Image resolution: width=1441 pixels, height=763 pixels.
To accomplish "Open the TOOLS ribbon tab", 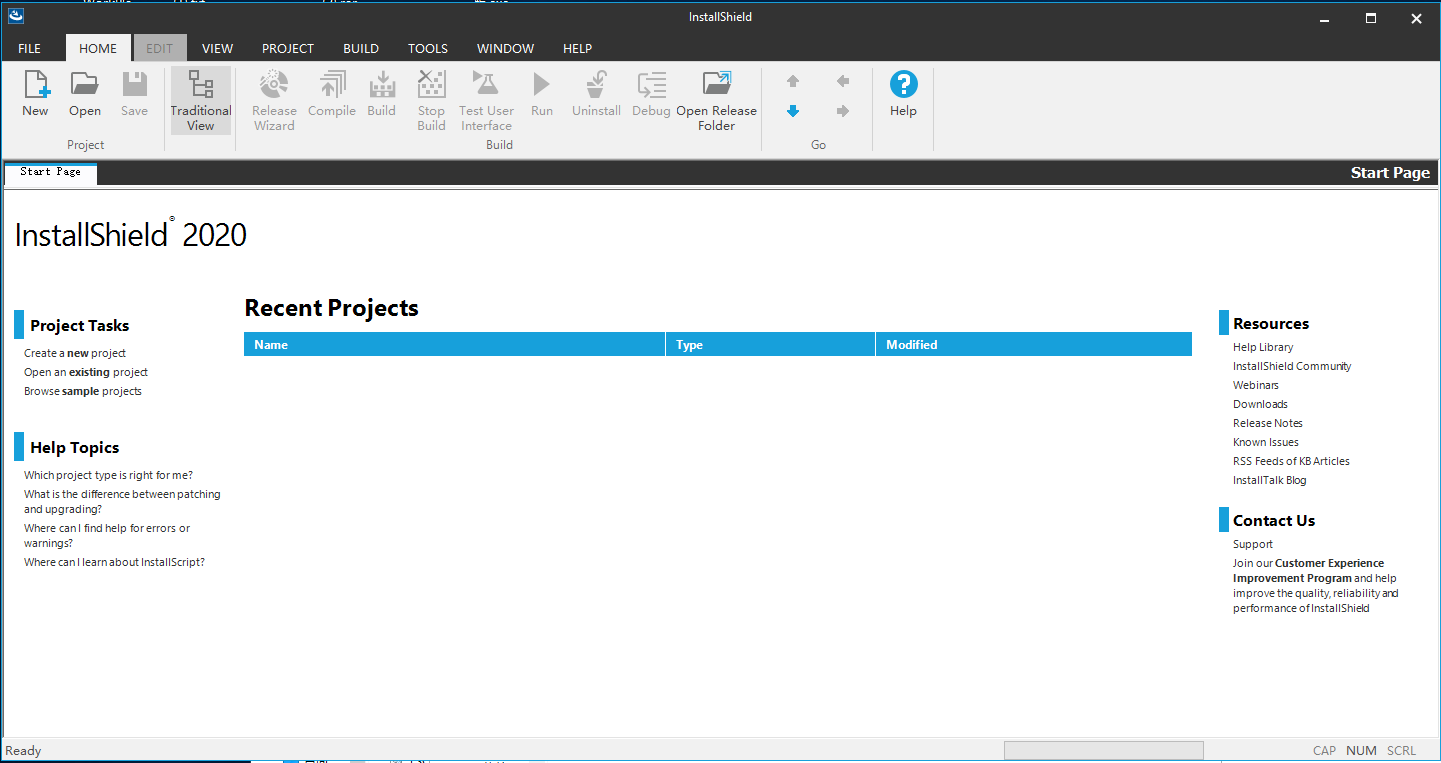I will [428, 48].
